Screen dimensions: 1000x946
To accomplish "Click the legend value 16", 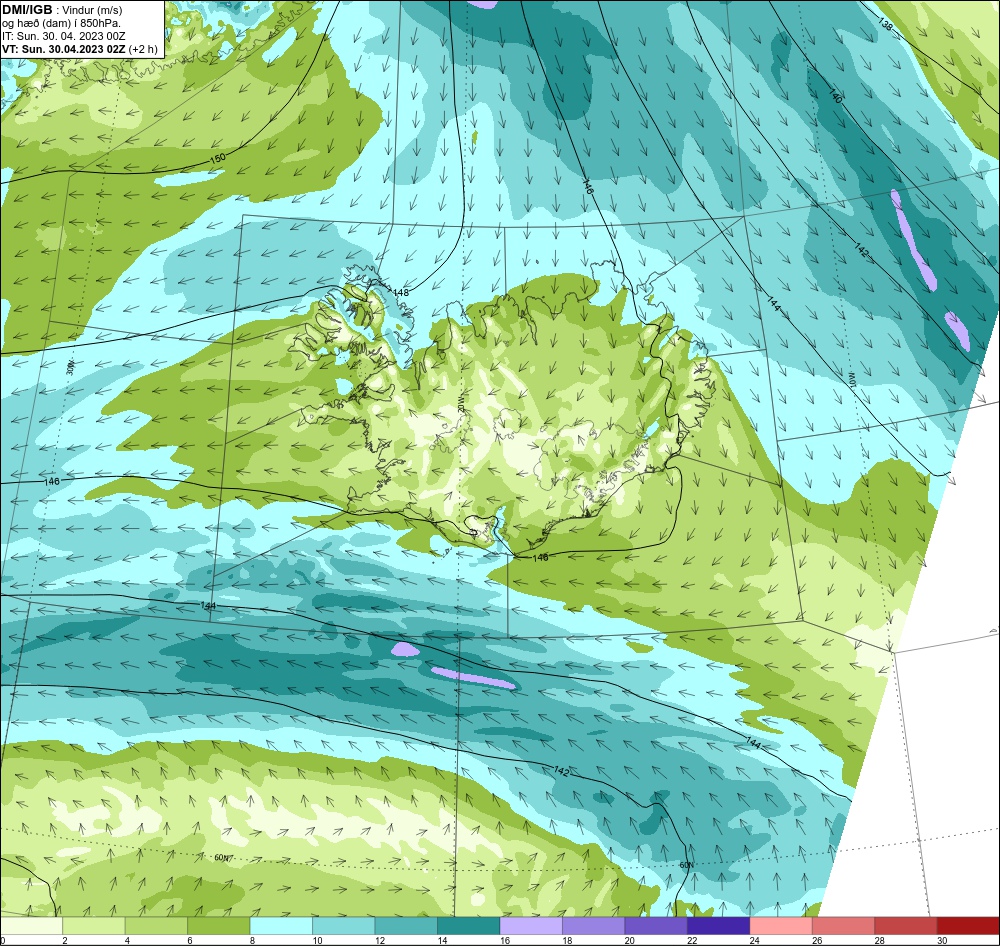I will pyautogui.click(x=504, y=940).
